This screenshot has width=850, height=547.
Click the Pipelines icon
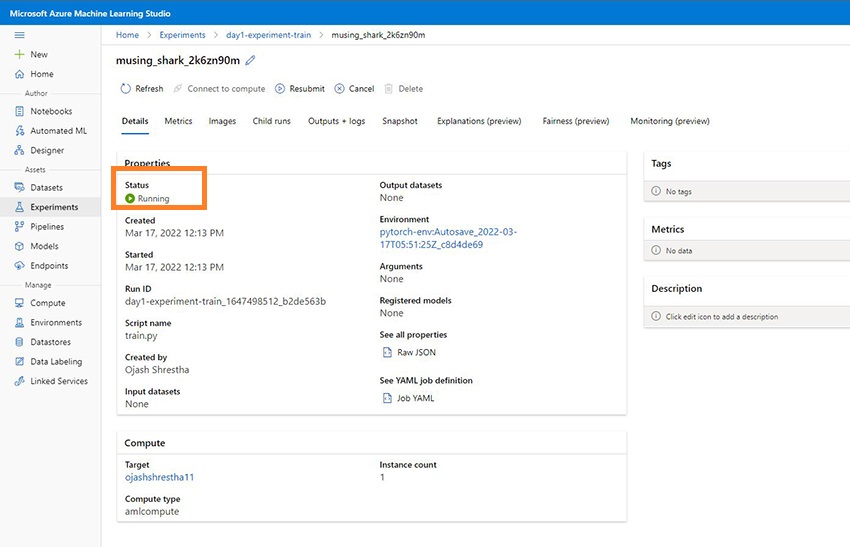point(20,227)
